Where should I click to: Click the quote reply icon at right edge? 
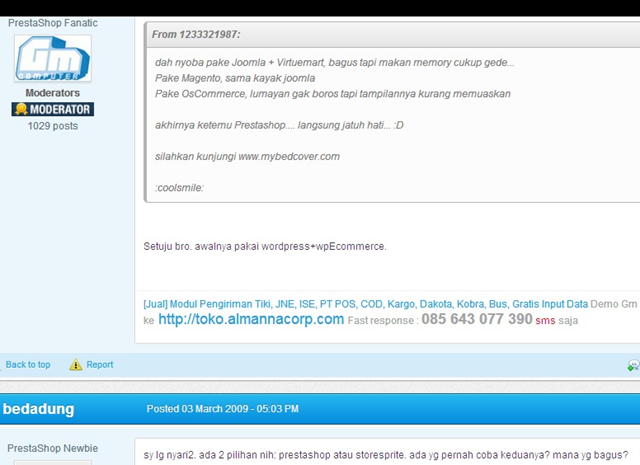click(633, 365)
